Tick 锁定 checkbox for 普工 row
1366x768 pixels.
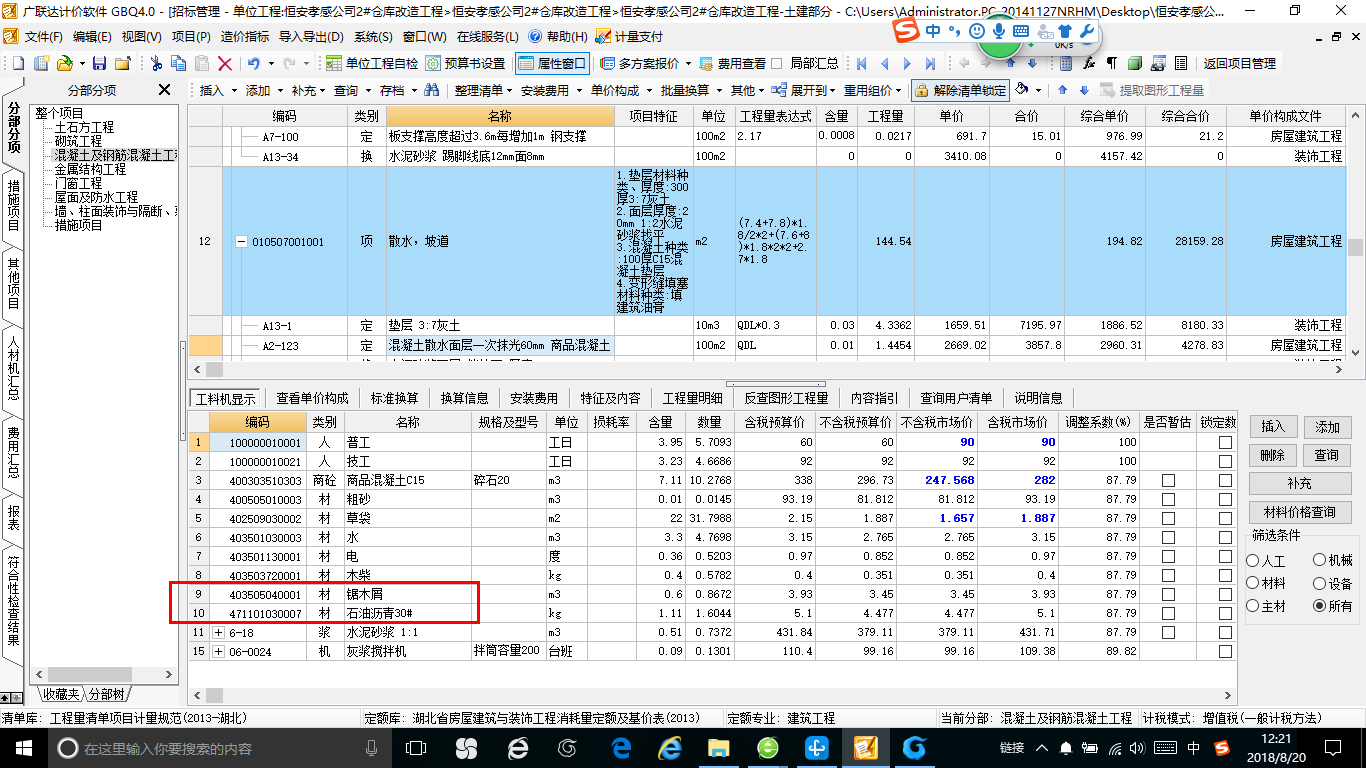(x=1225, y=442)
